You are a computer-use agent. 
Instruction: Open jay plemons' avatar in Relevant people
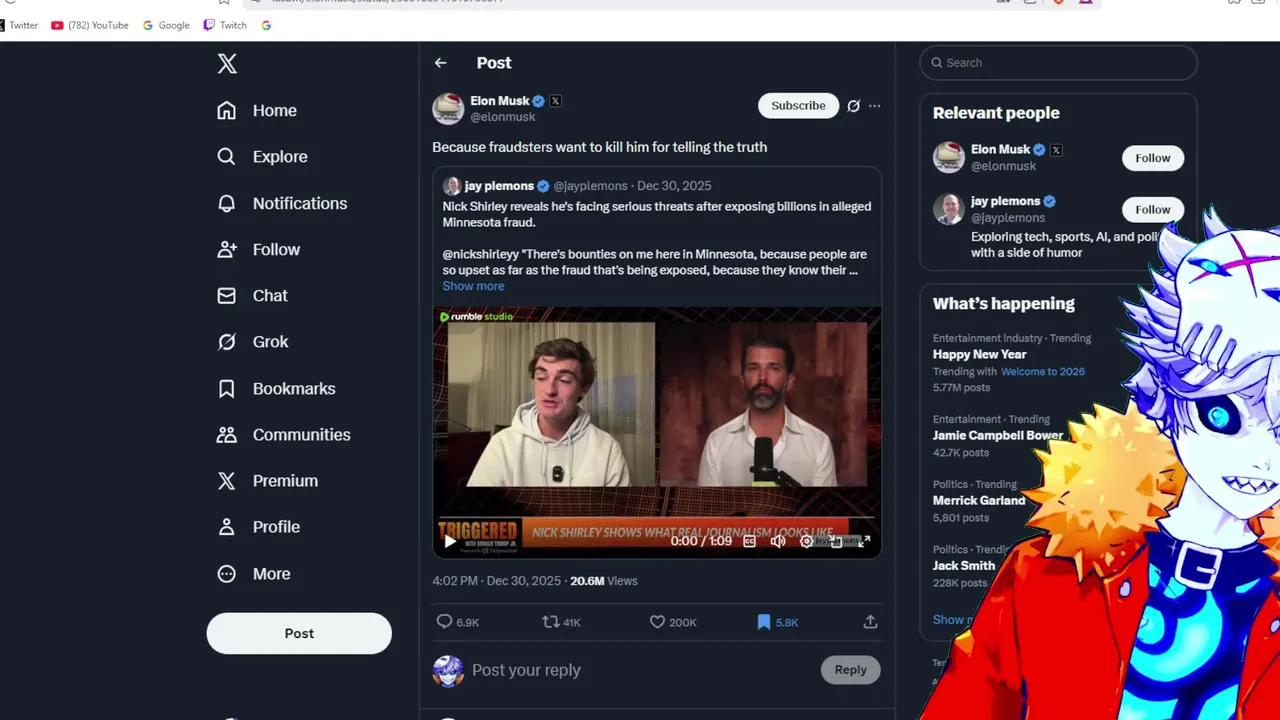[948, 209]
